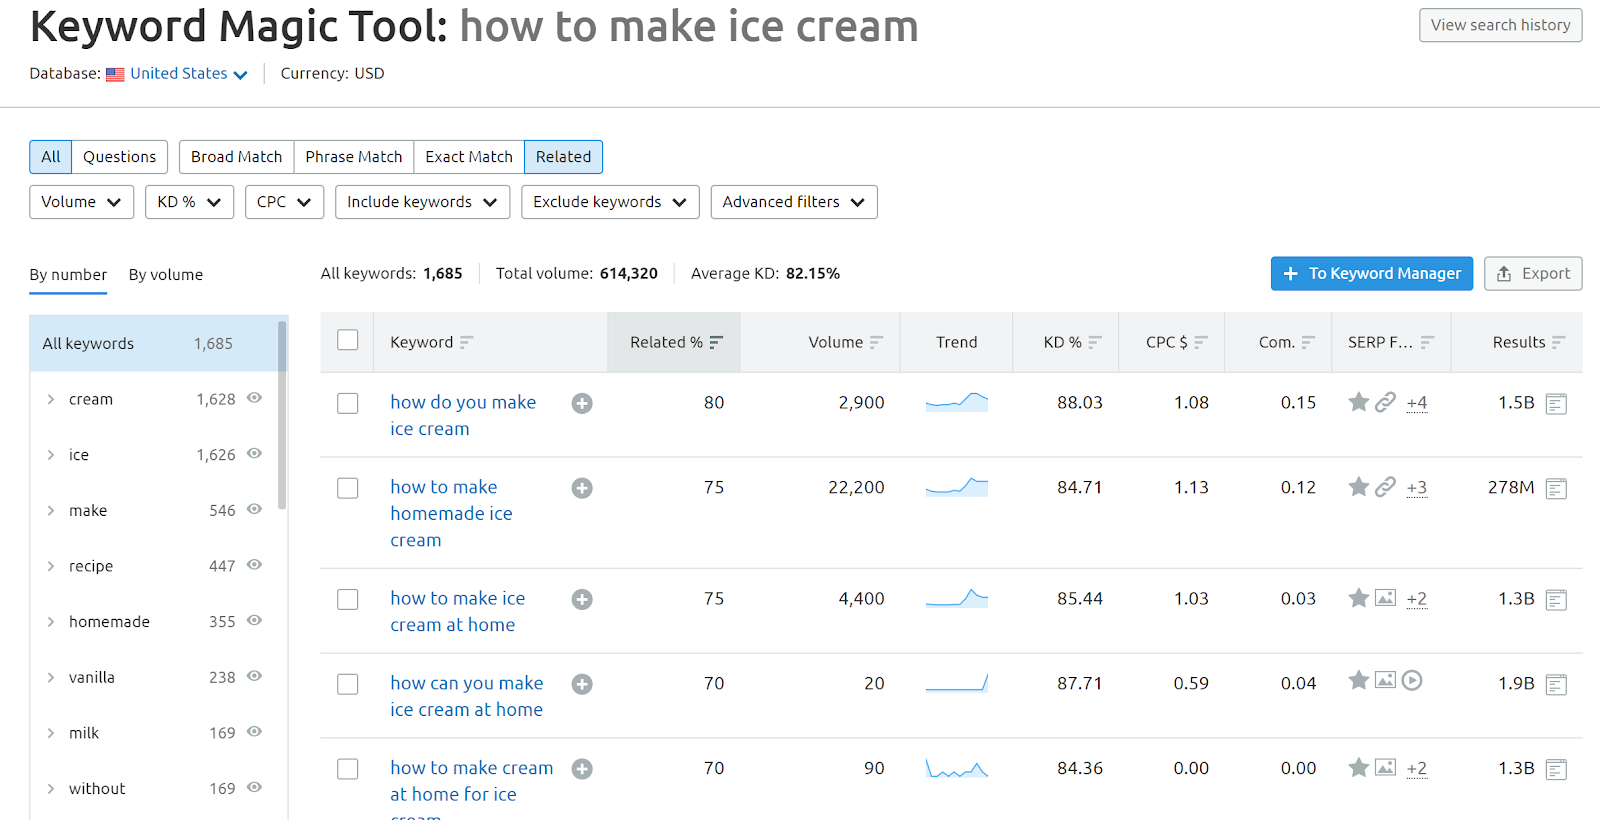Add 'how can you make ice cream at home' plus icon
This screenshot has width=1600, height=820.
point(582,684)
